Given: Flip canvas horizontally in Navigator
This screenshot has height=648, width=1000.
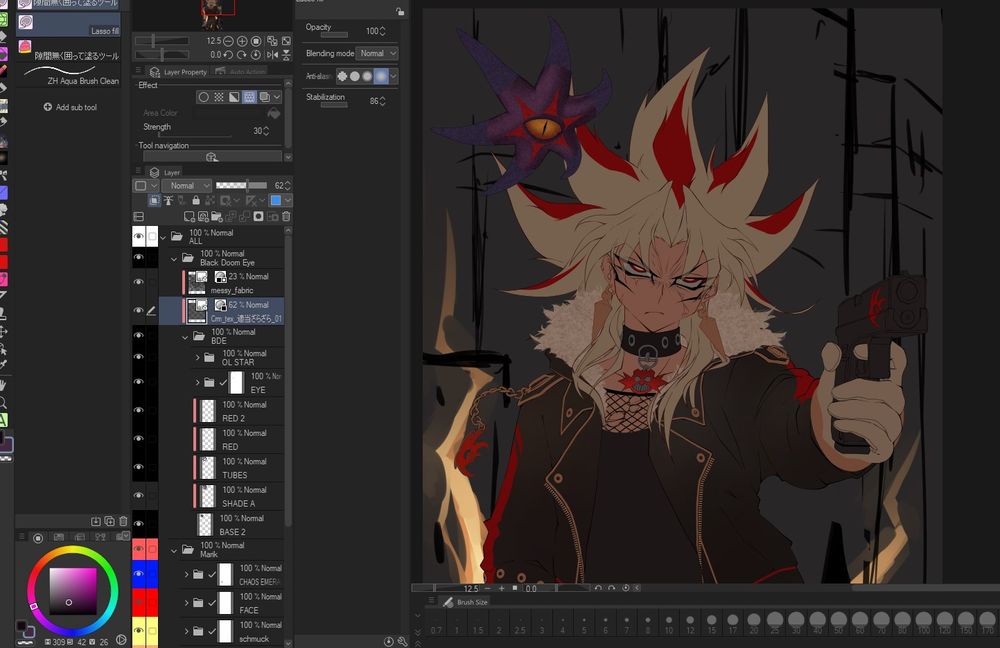Looking at the screenshot, I should pyautogui.click(x=272, y=55).
